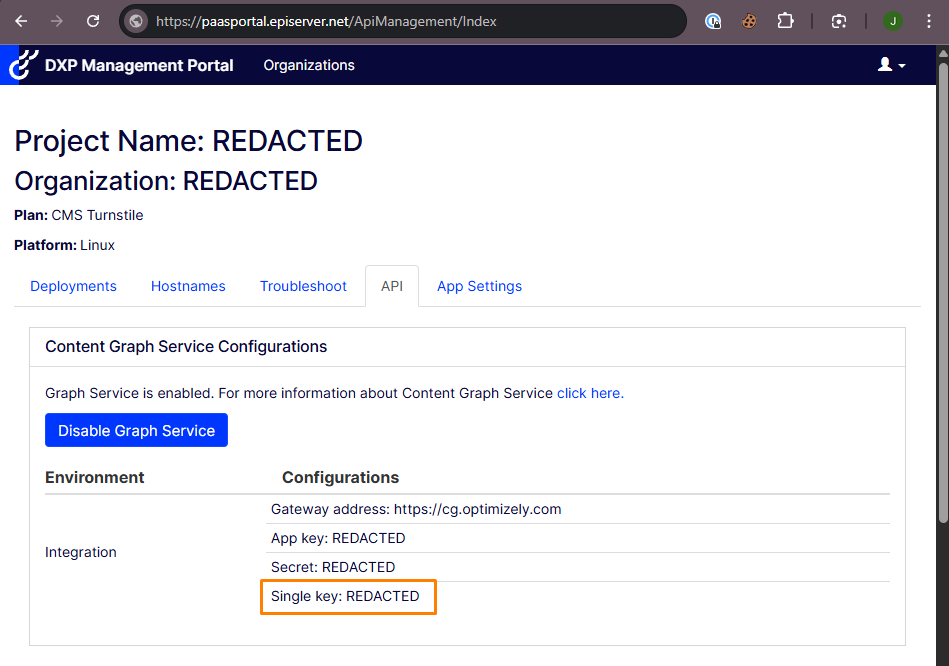Switch to the Deployments tab

click(73, 286)
